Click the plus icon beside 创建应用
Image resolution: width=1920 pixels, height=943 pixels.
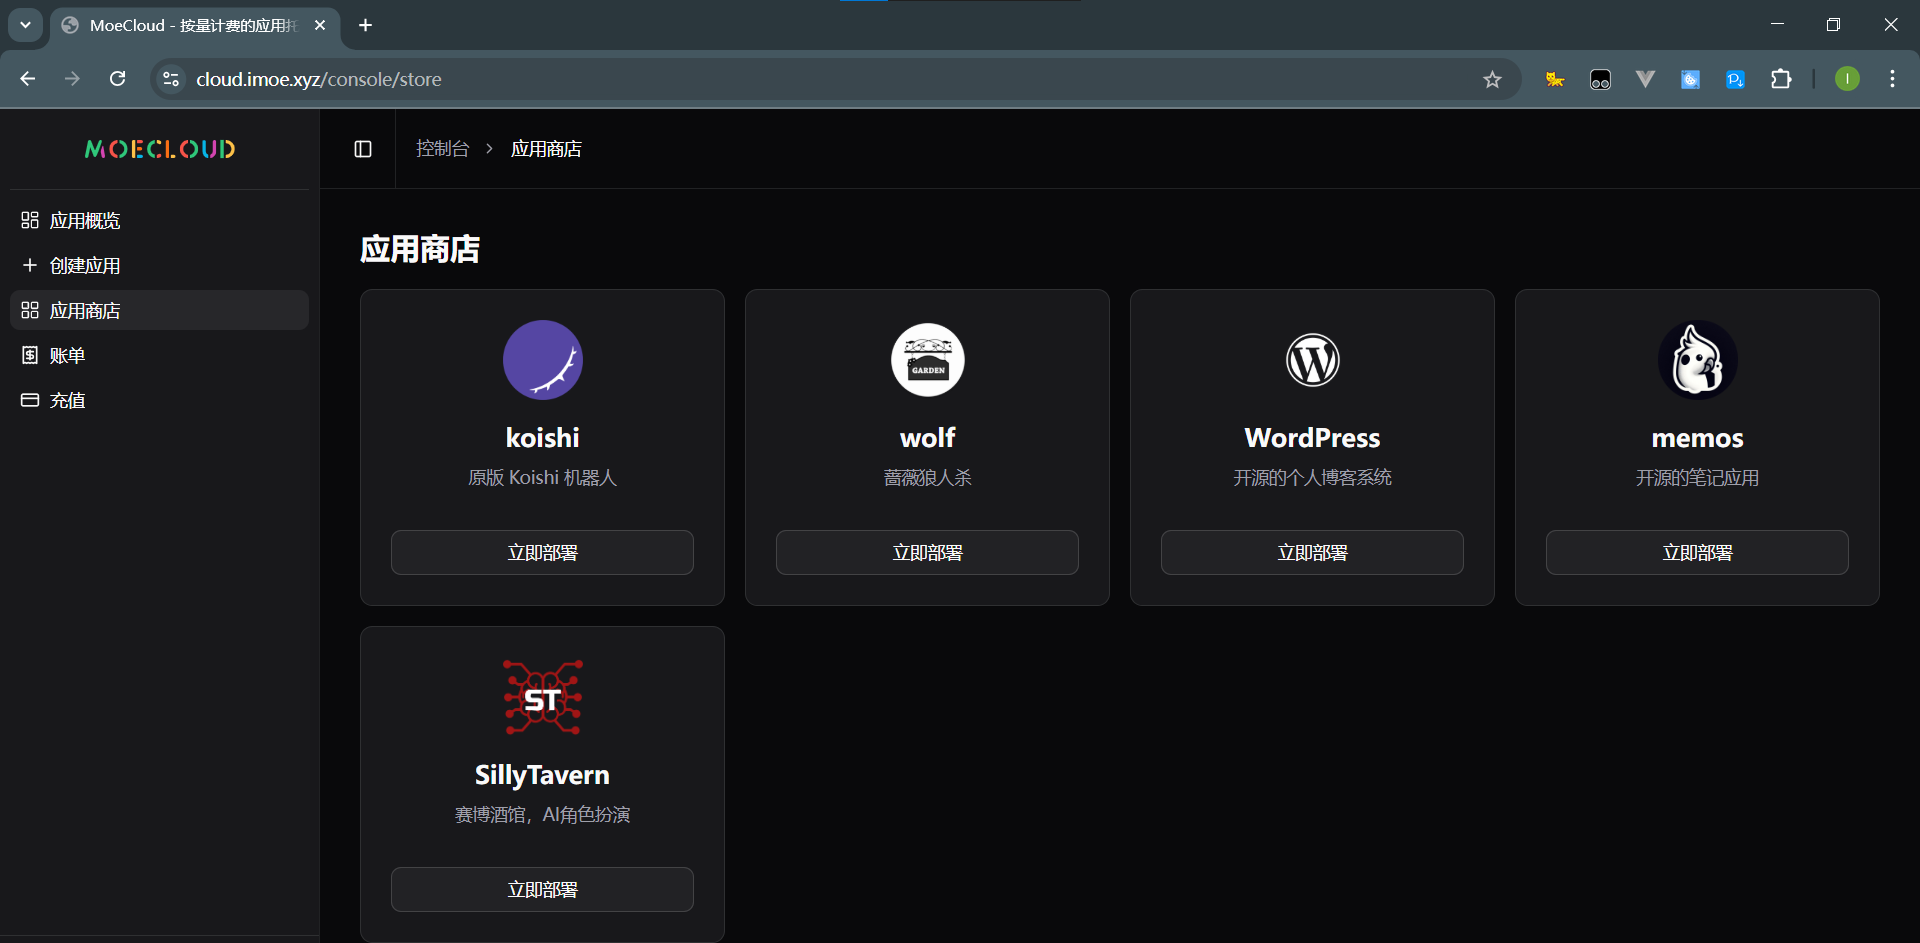tap(30, 265)
